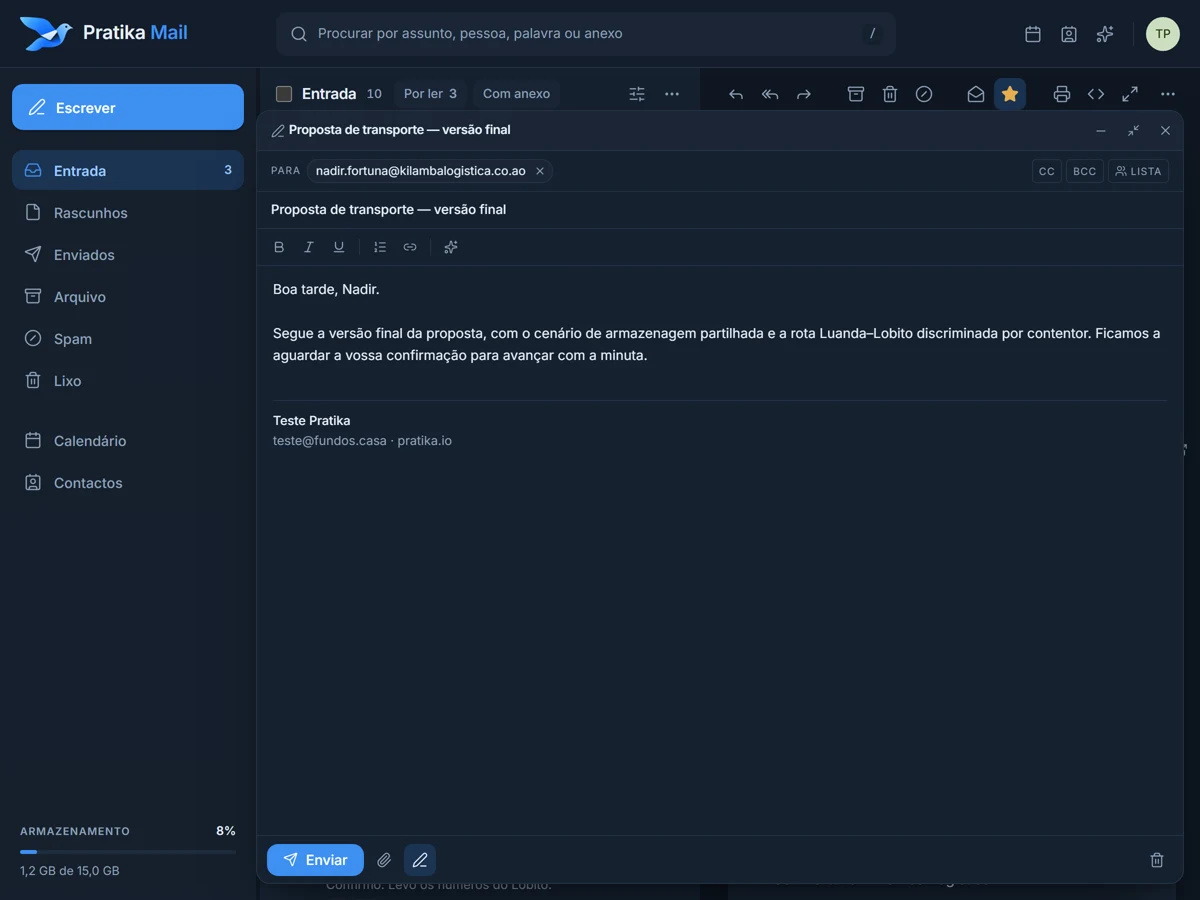The width and height of the screenshot is (1200, 900).
Task: Open the list filter sliders icon
Action: click(x=637, y=94)
